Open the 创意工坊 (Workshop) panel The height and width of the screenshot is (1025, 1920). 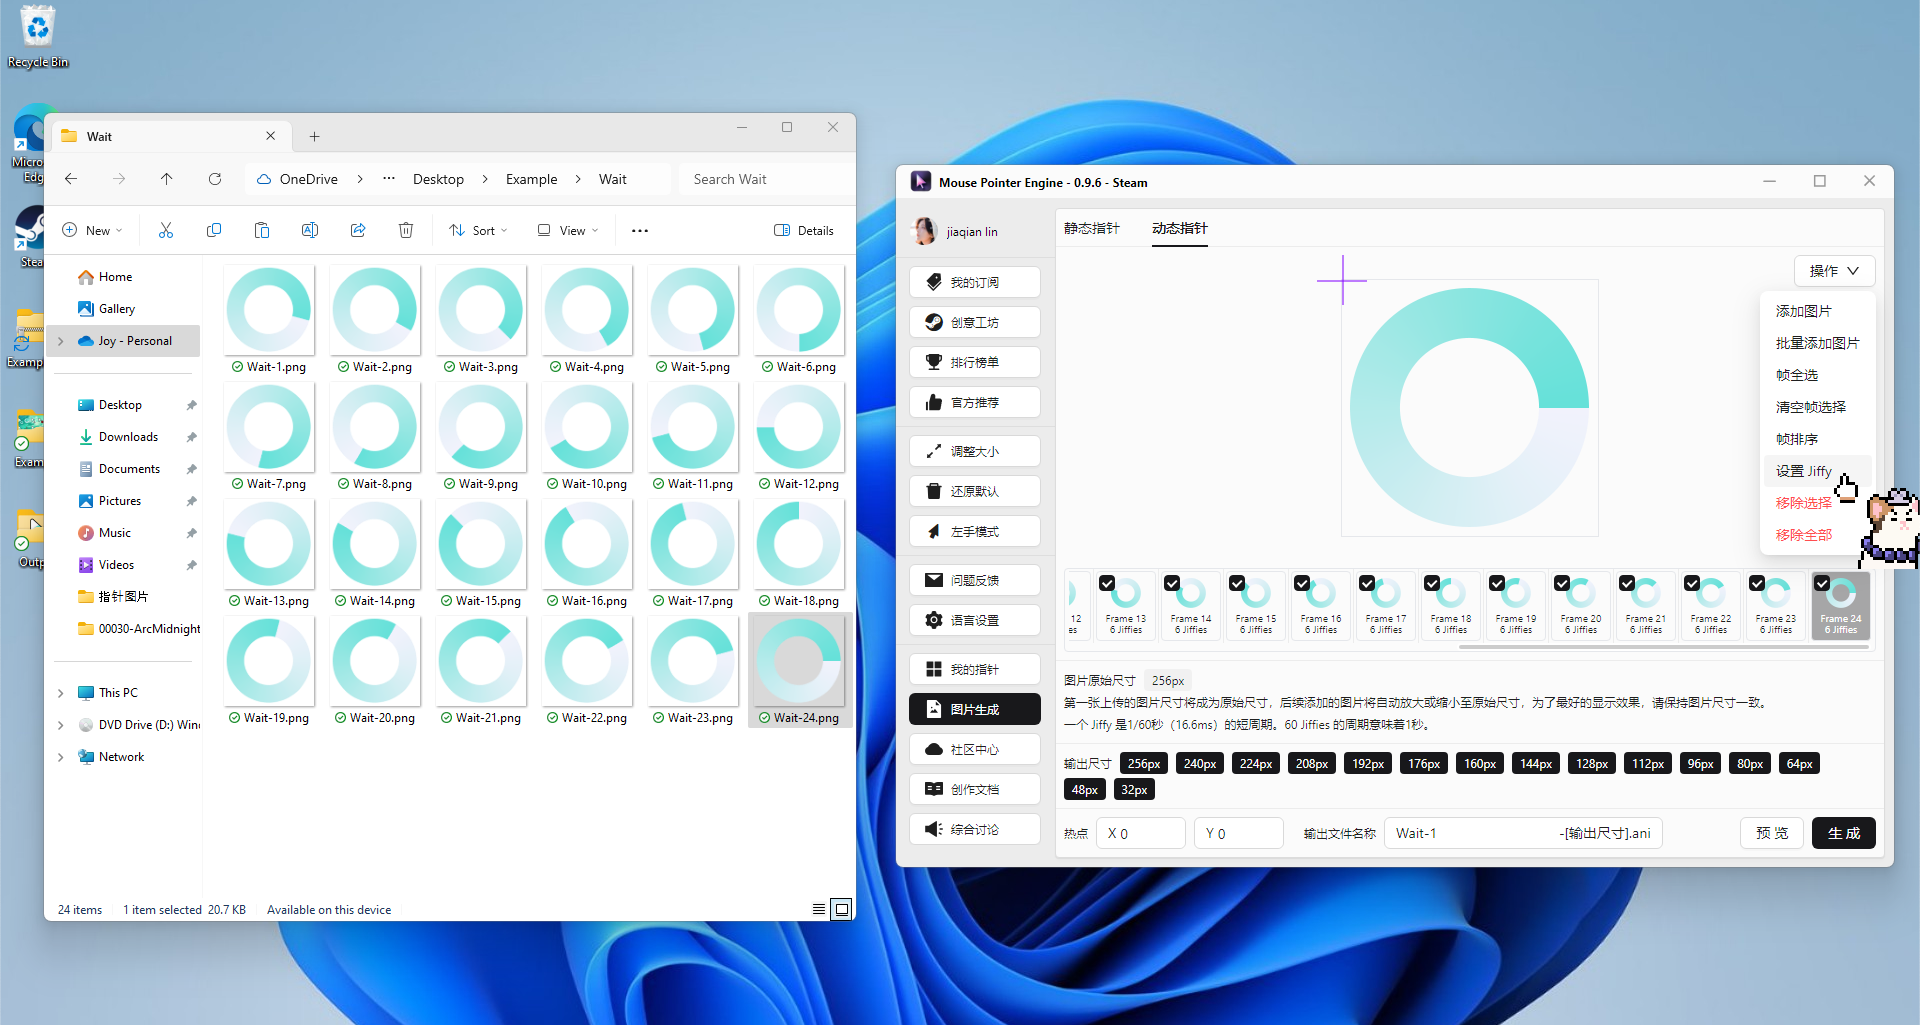point(975,321)
